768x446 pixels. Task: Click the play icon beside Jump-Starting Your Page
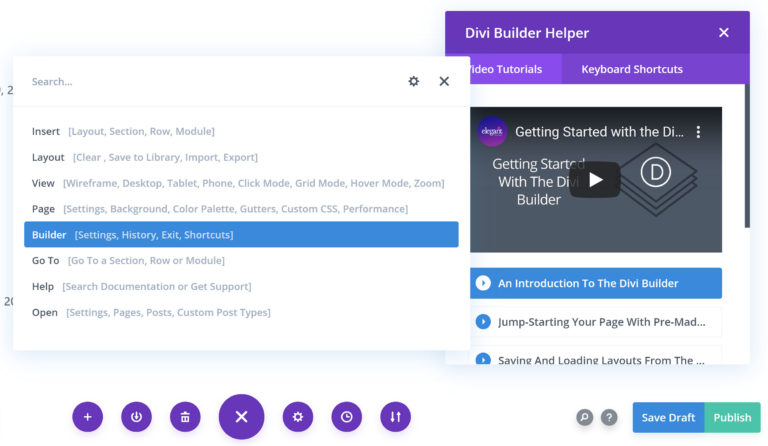pyautogui.click(x=483, y=322)
